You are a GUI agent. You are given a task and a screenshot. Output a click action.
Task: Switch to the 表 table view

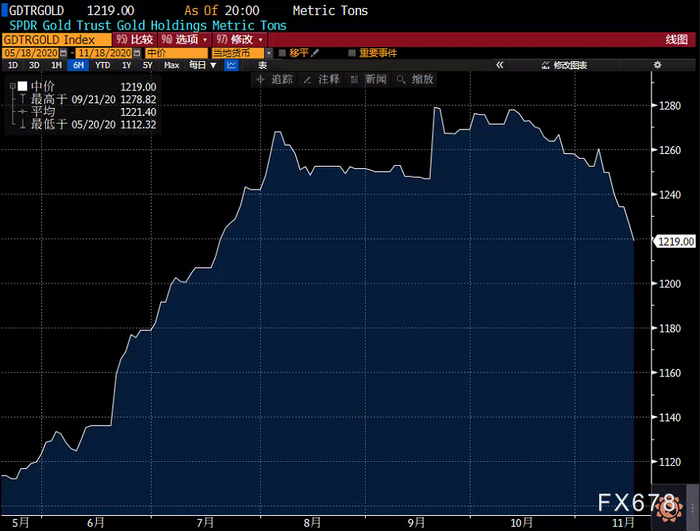[262, 65]
